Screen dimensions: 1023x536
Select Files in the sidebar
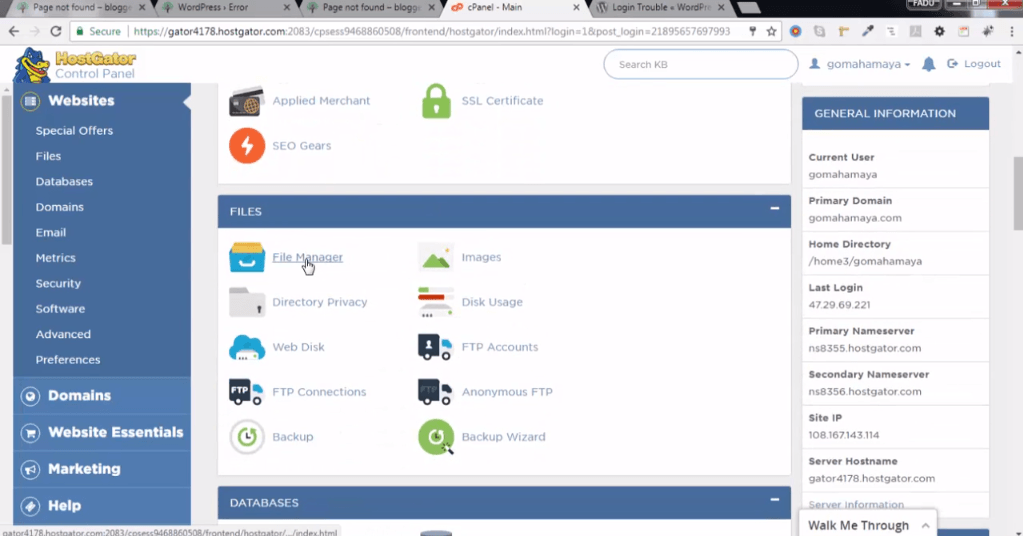pyautogui.click(x=48, y=156)
